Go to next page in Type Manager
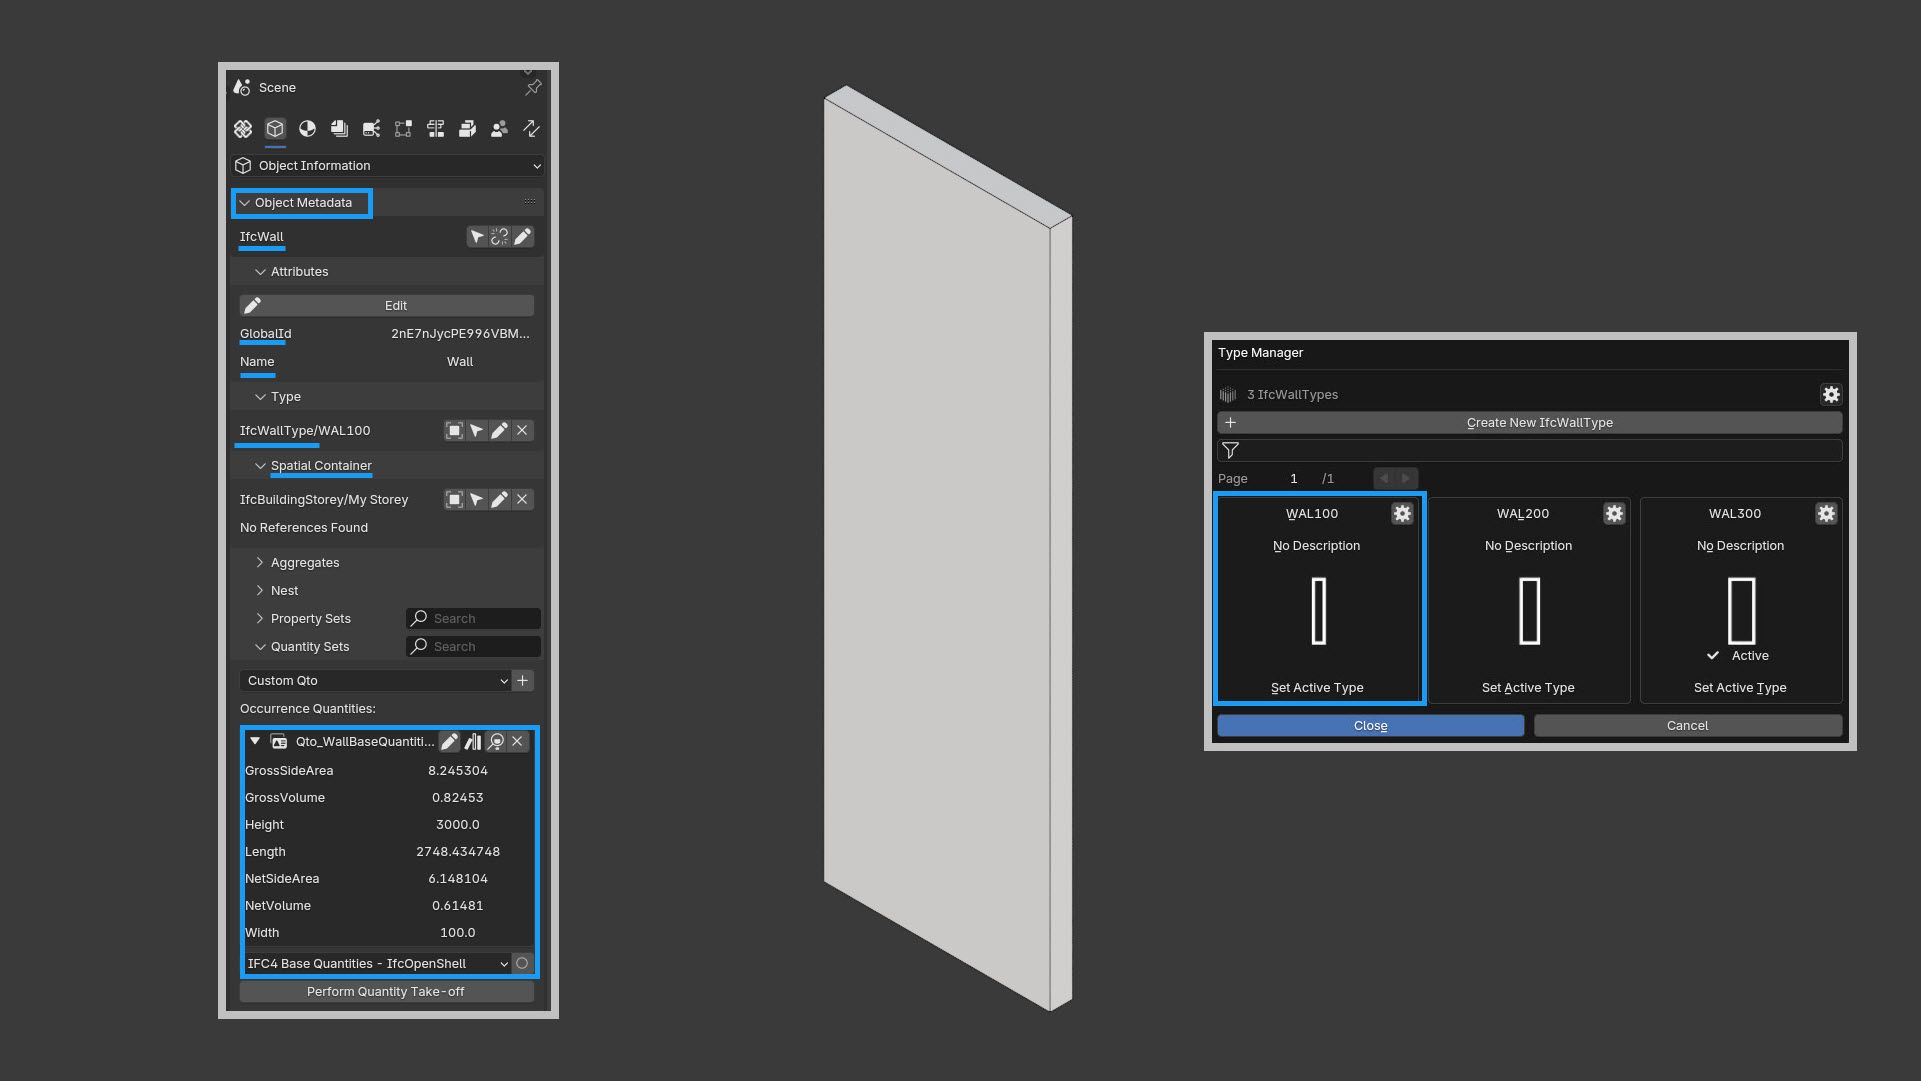 coord(1407,479)
